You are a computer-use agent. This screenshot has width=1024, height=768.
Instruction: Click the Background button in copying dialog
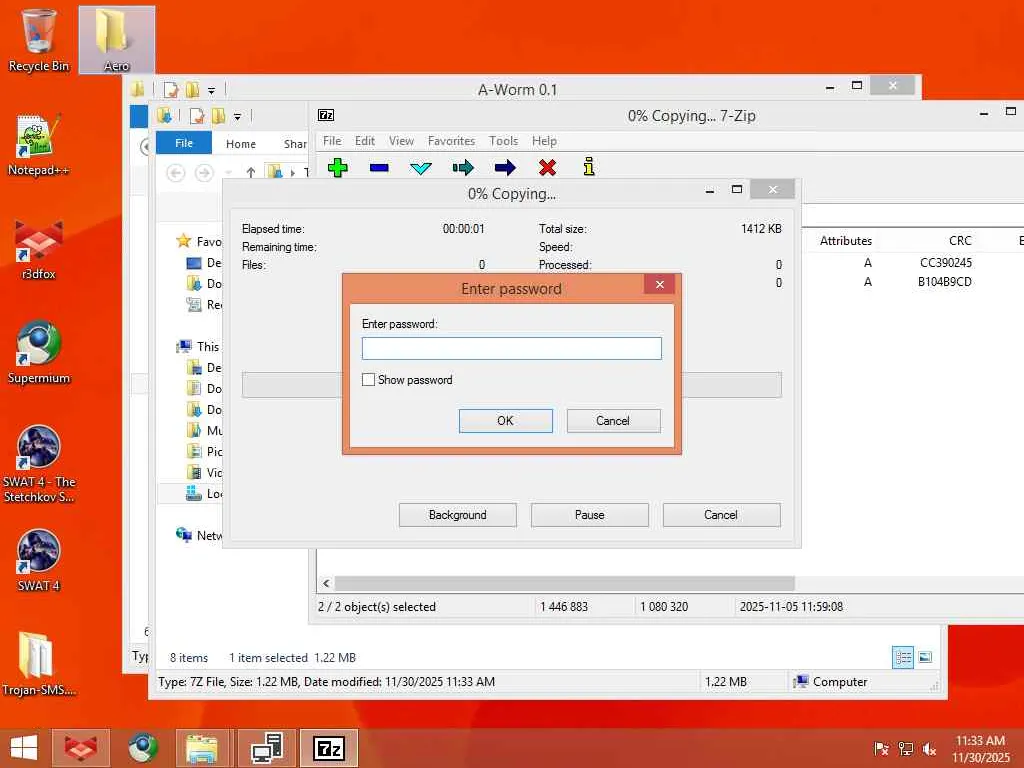pyautogui.click(x=457, y=515)
